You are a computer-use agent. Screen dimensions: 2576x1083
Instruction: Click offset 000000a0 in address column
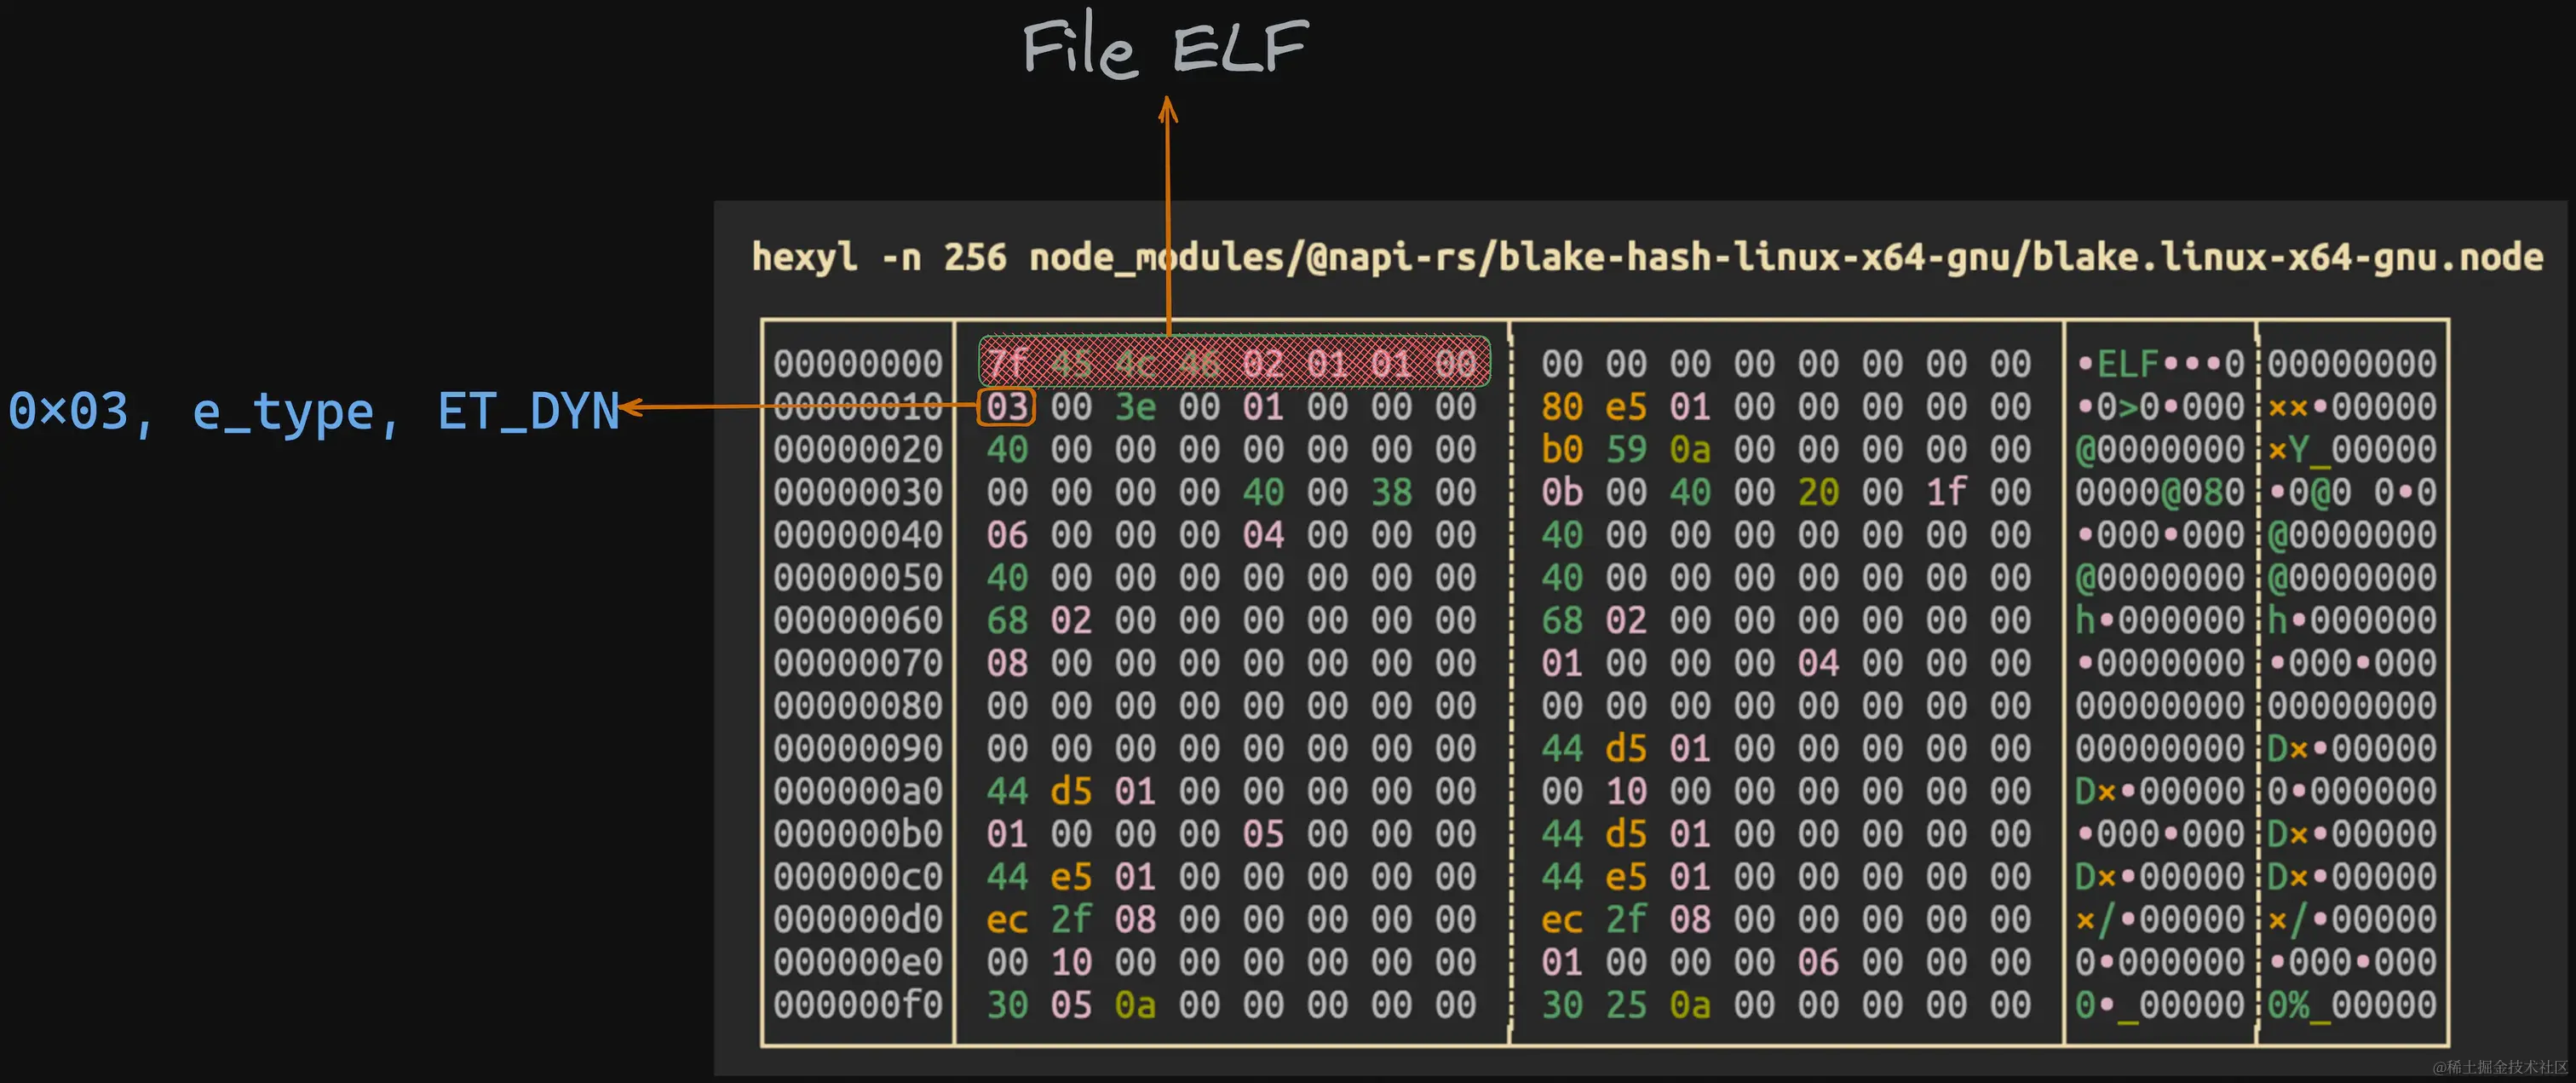point(857,791)
